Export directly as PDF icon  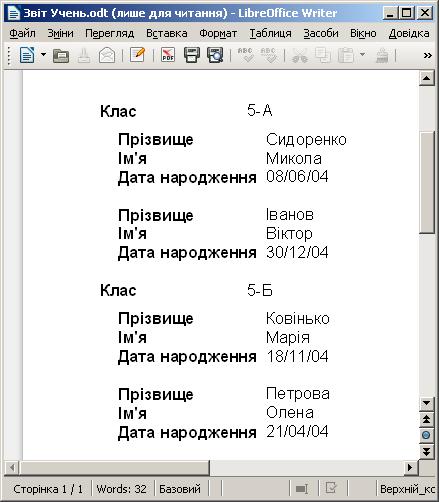[168, 55]
